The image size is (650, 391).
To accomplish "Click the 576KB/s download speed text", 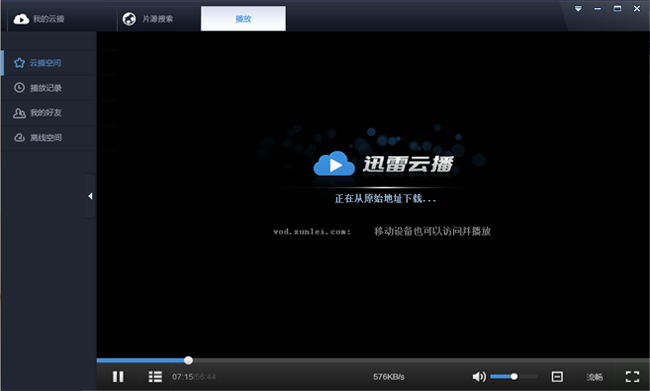I will [x=388, y=377].
